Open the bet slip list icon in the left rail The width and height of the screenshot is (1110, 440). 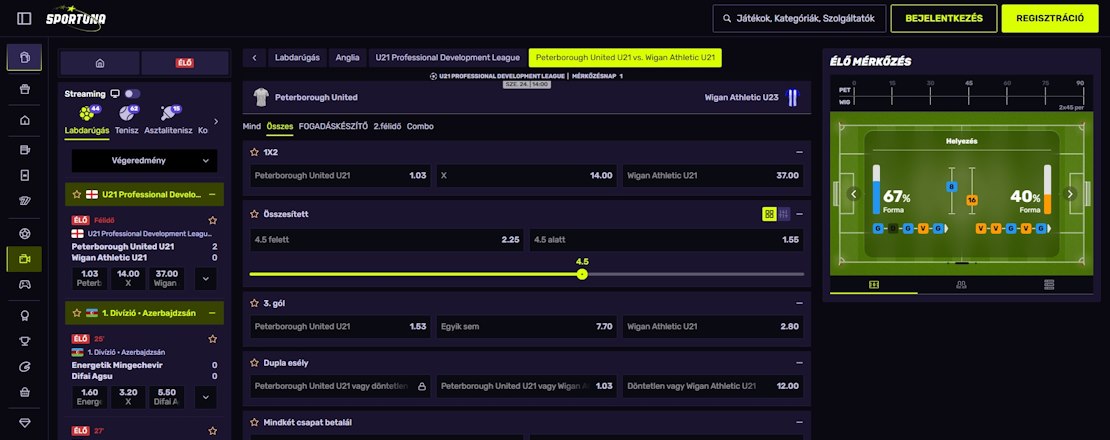click(x=25, y=149)
